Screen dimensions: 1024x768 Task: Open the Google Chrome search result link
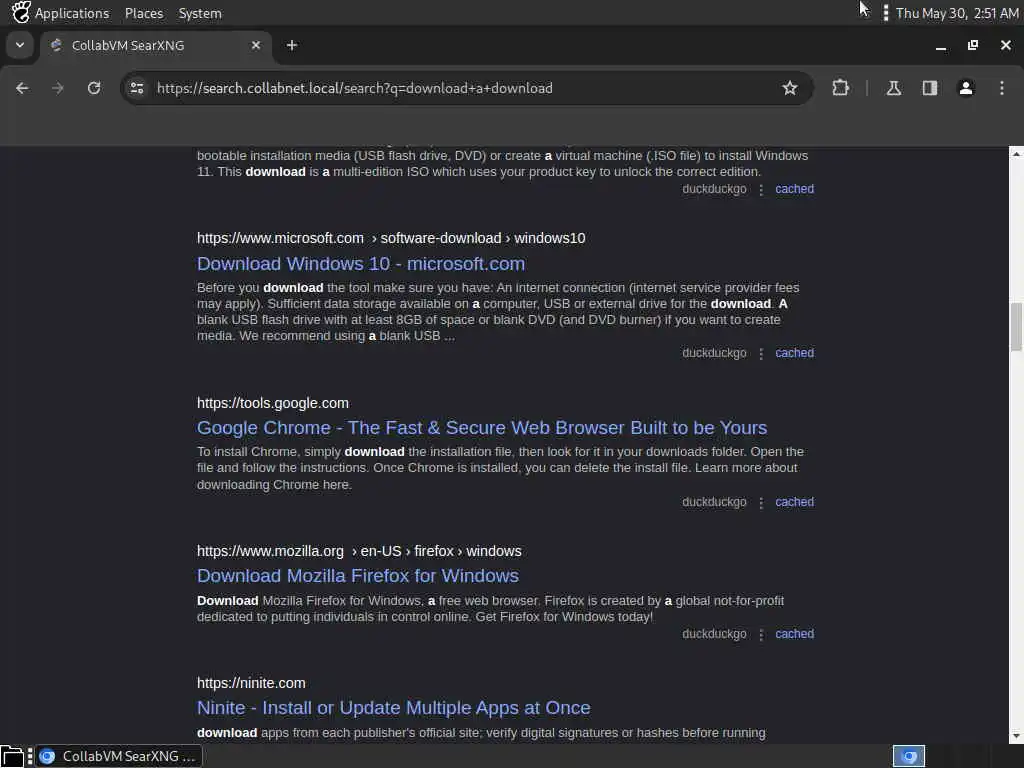click(482, 428)
